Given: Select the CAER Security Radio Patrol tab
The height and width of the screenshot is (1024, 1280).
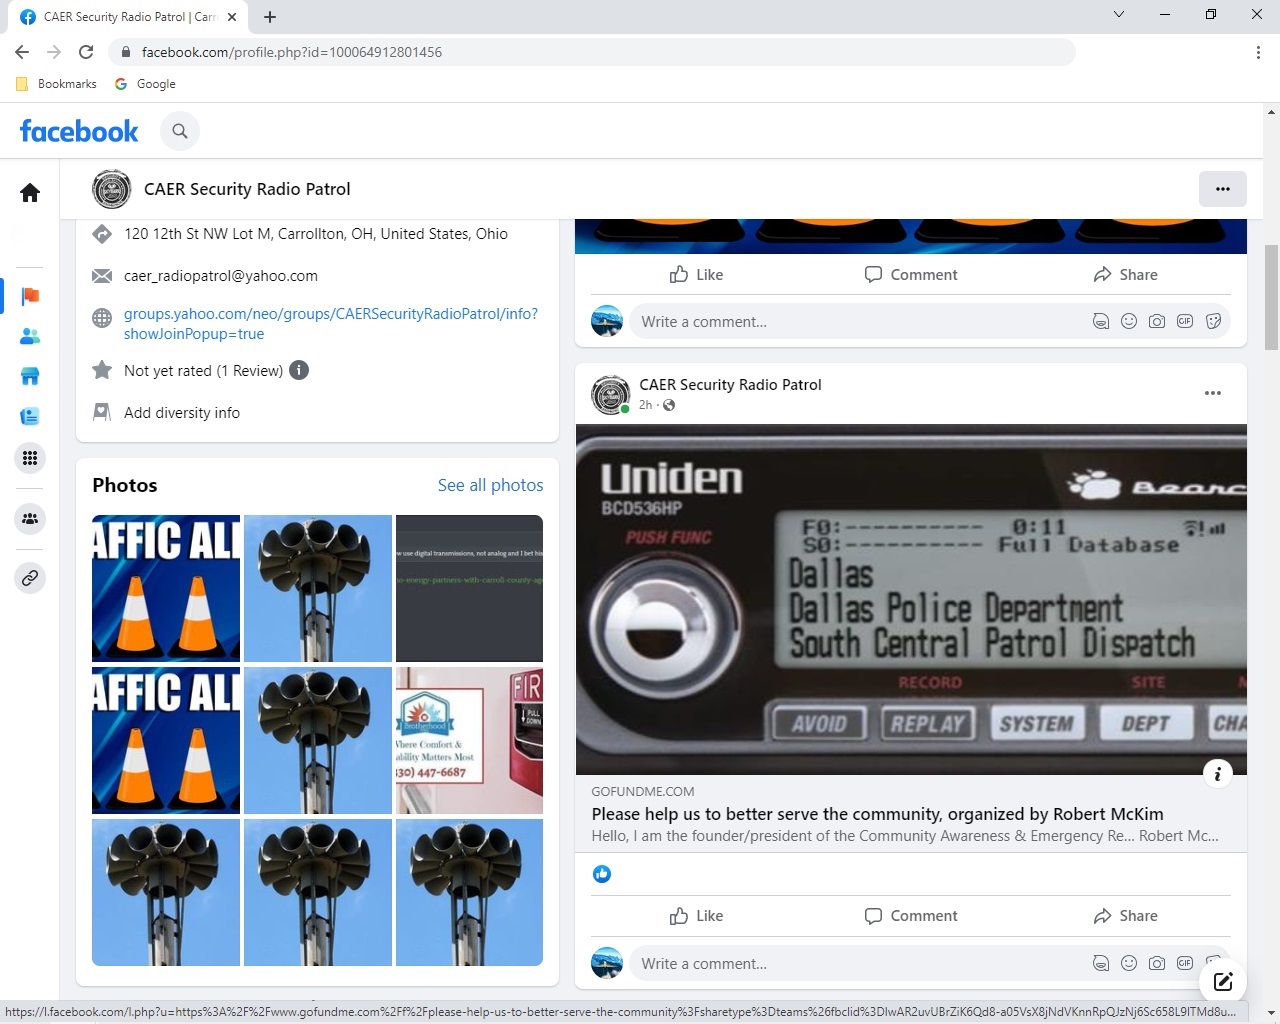Looking at the screenshot, I should tap(130, 17).
